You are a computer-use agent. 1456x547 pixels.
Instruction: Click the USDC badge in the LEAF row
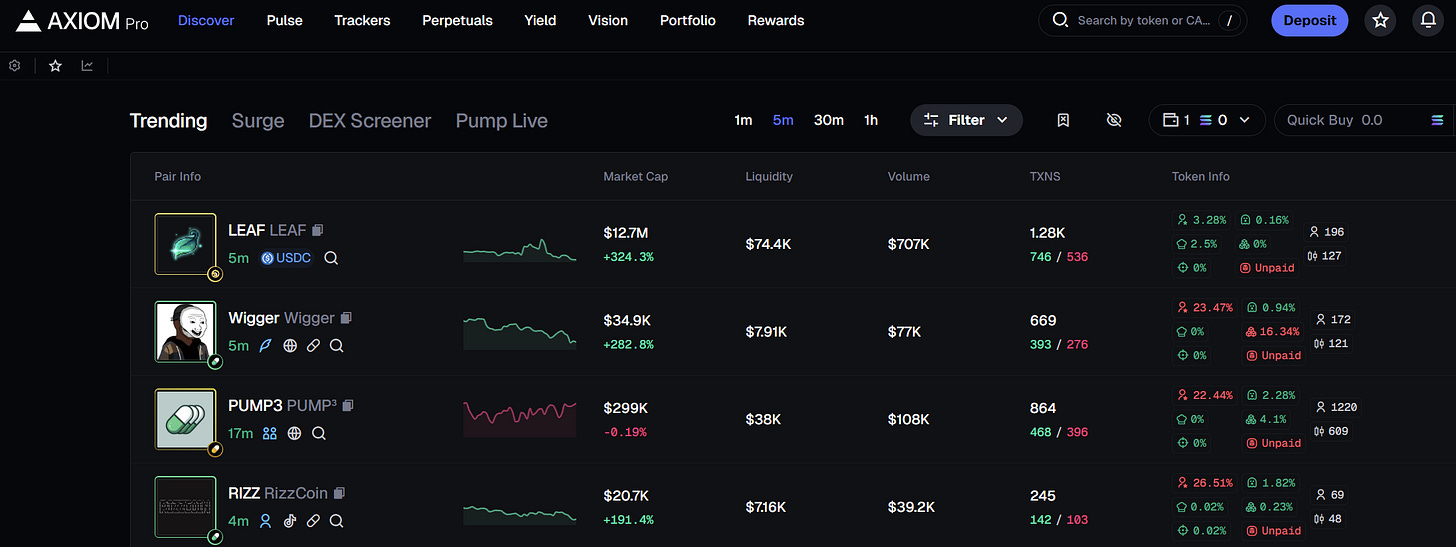point(286,258)
